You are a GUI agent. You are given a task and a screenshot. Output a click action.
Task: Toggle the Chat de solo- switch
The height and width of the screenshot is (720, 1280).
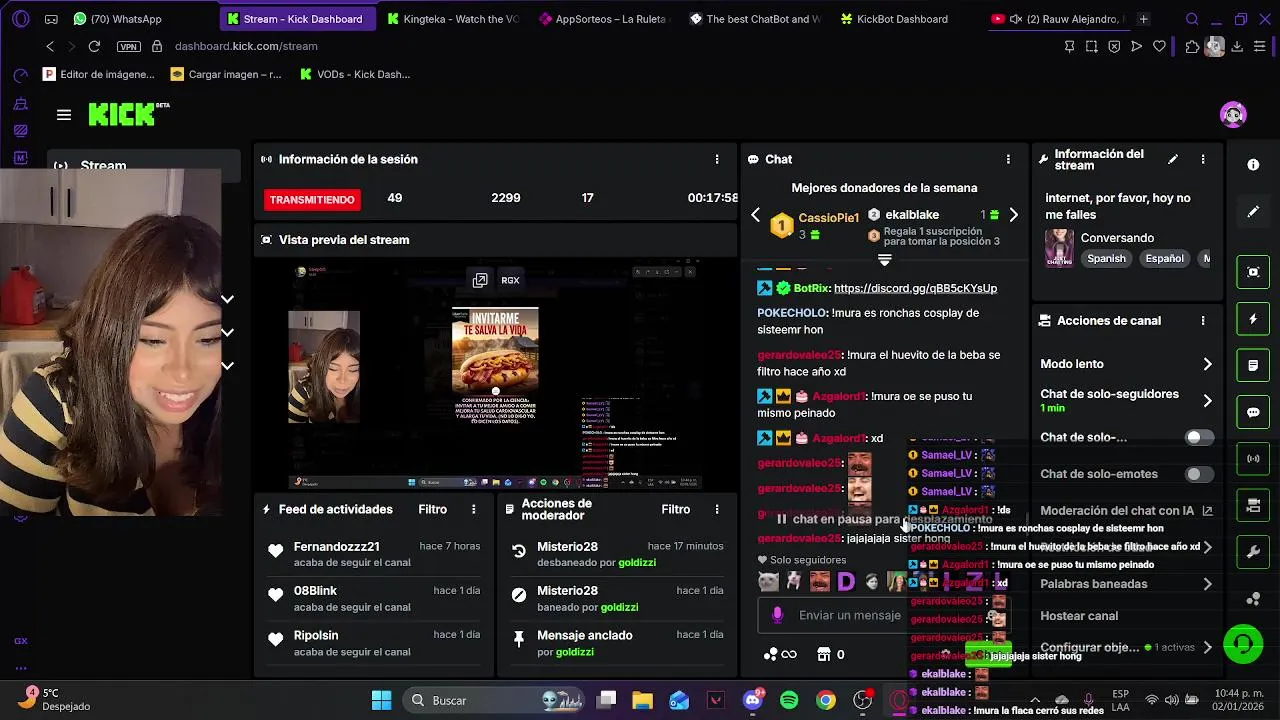[1199, 437]
